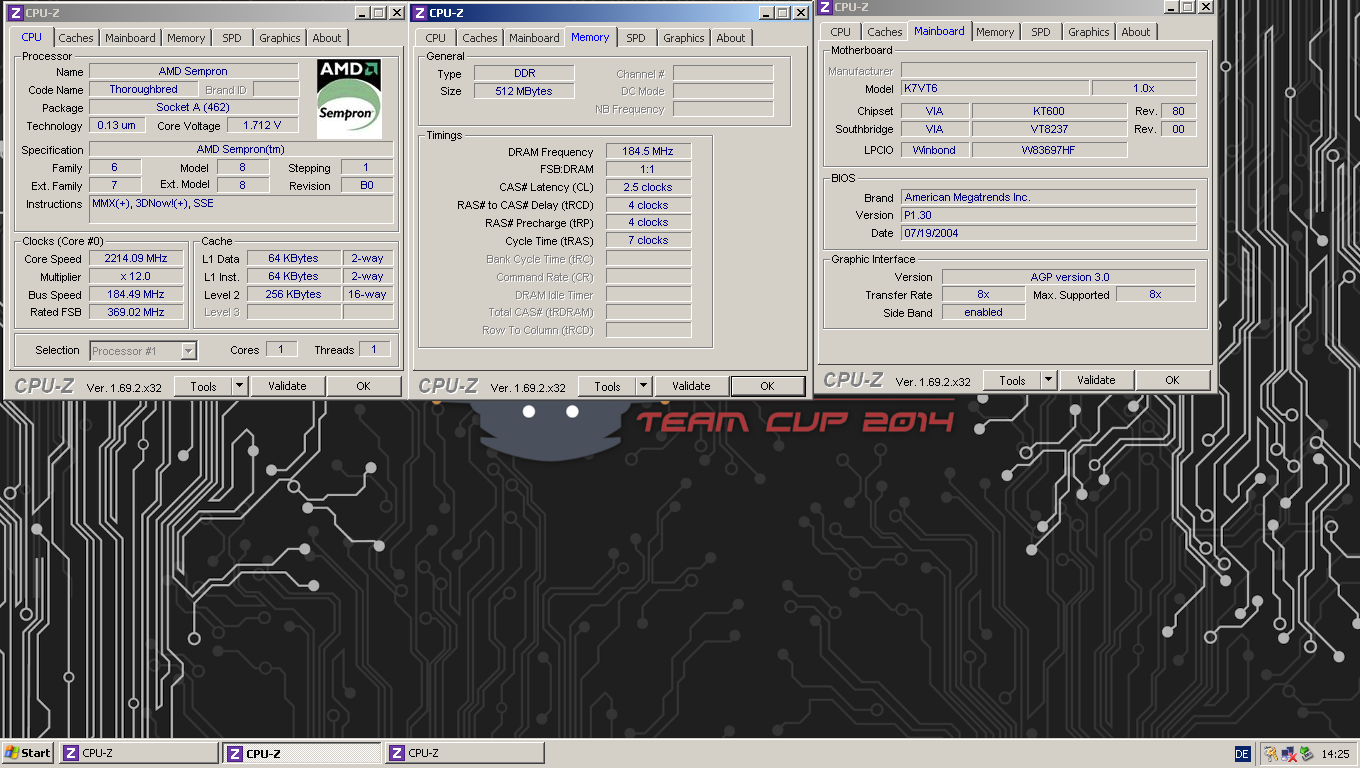Open the Processor #1 selection combo box
The width and height of the screenshot is (1360, 768).
pos(143,350)
